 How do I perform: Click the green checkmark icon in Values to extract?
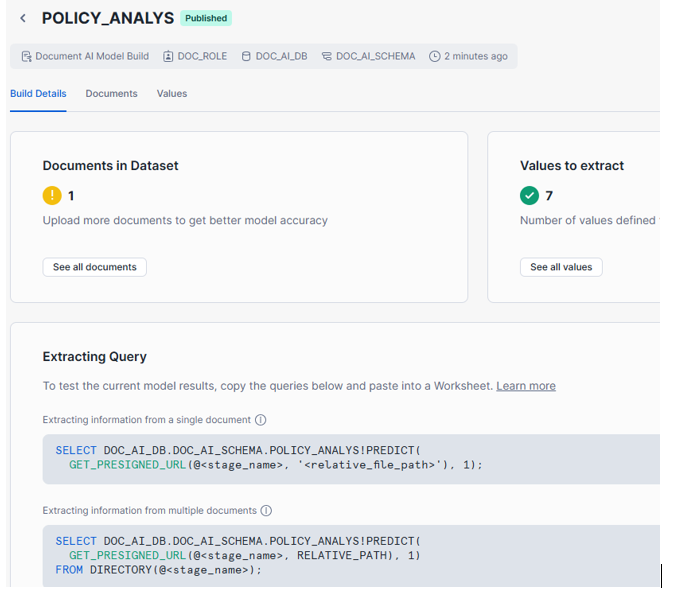point(529,196)
